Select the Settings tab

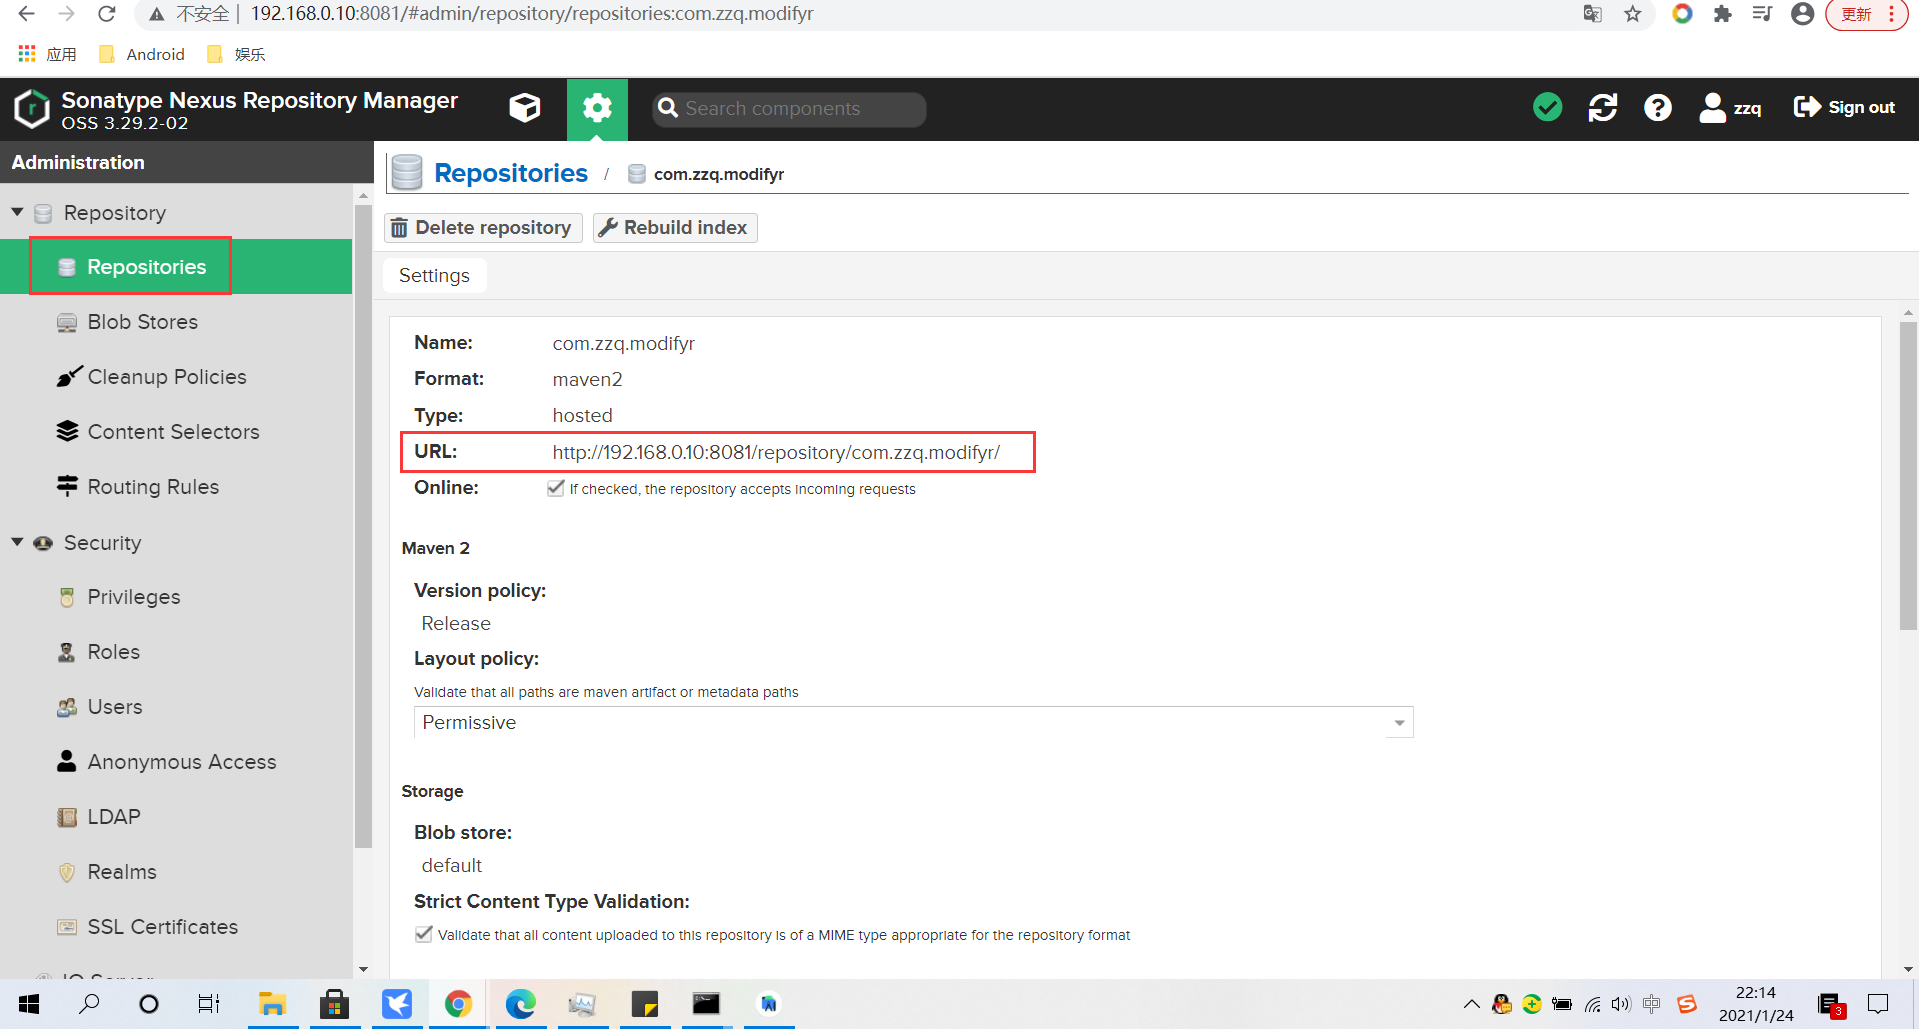pos(434,275)
